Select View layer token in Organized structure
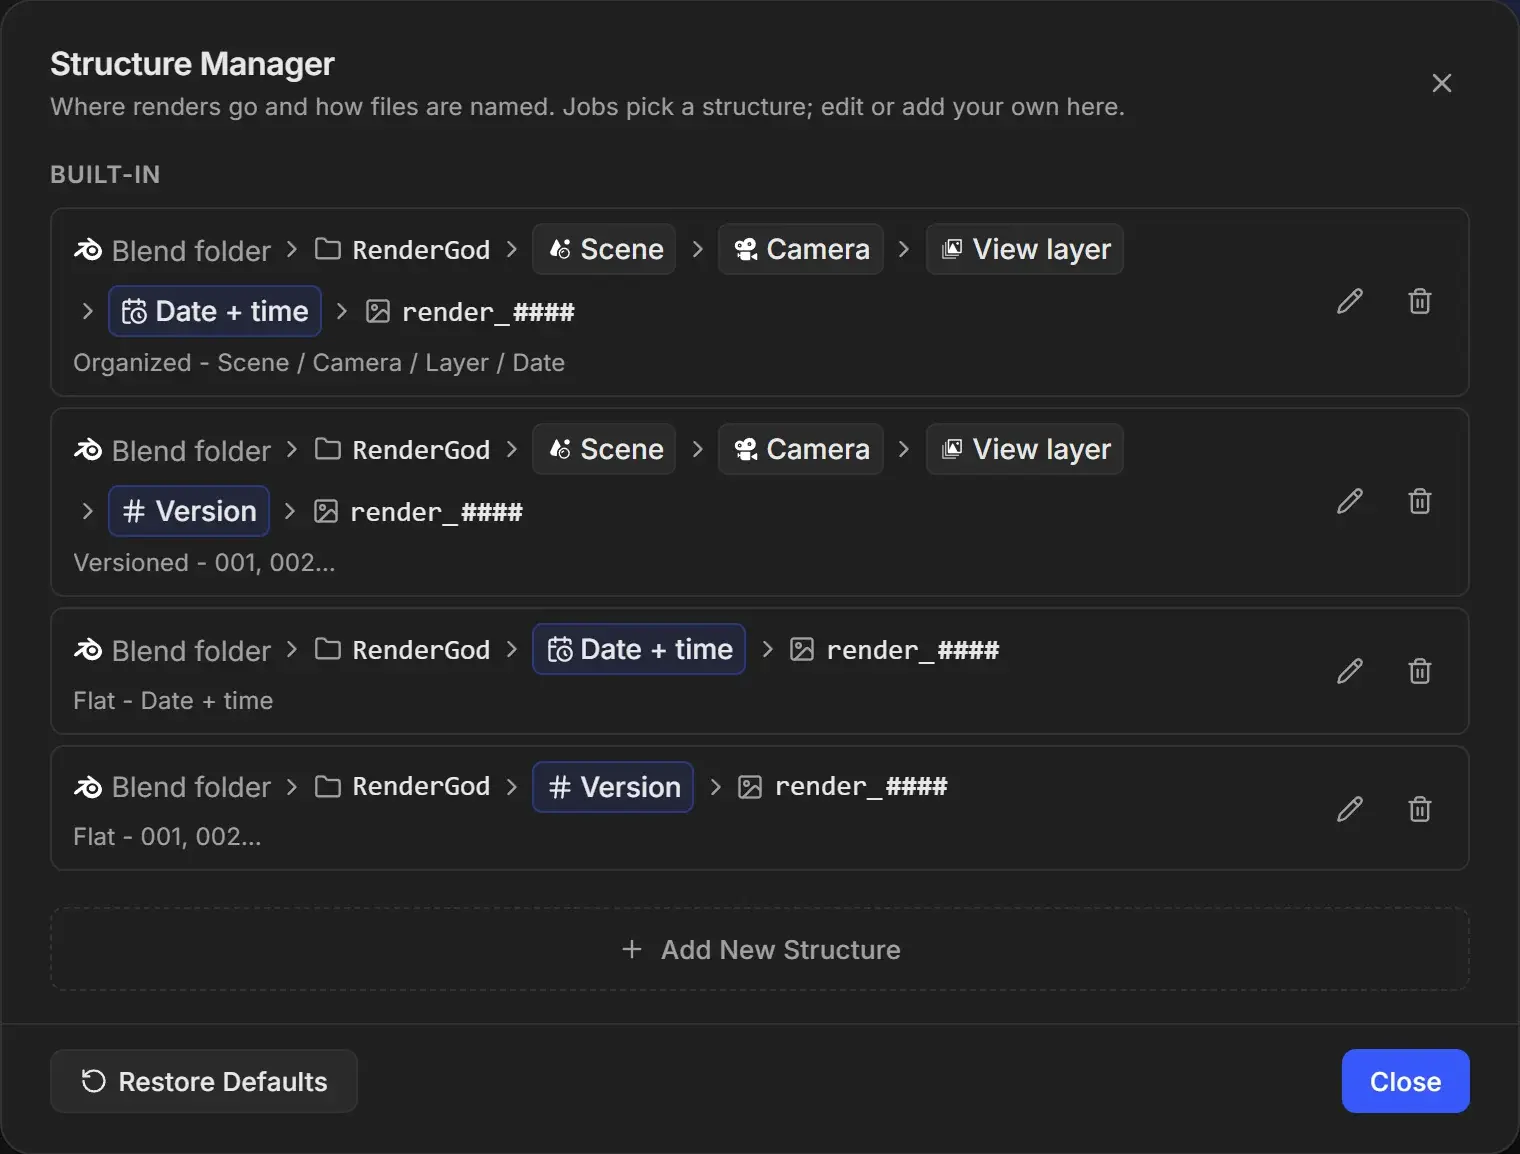The width and height of the screenshot is (1520, 1154). [1025, 249]
